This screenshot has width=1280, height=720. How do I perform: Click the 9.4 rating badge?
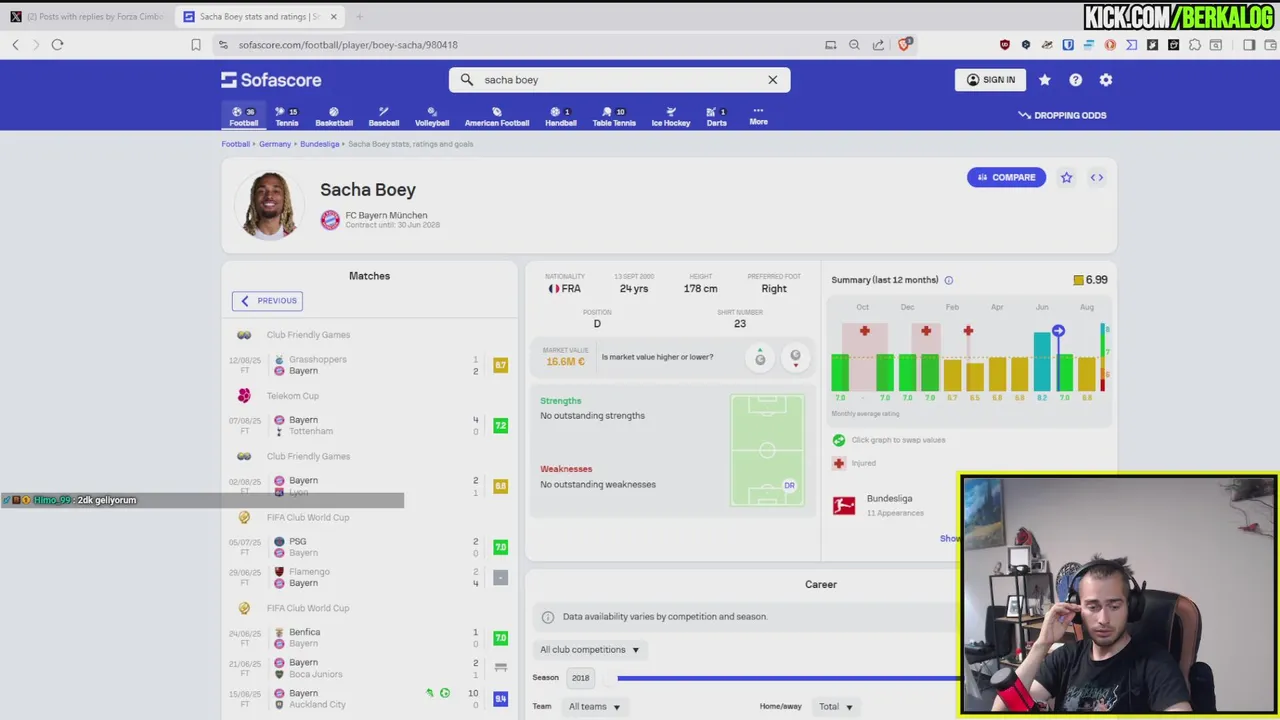[x=501, y=699]
